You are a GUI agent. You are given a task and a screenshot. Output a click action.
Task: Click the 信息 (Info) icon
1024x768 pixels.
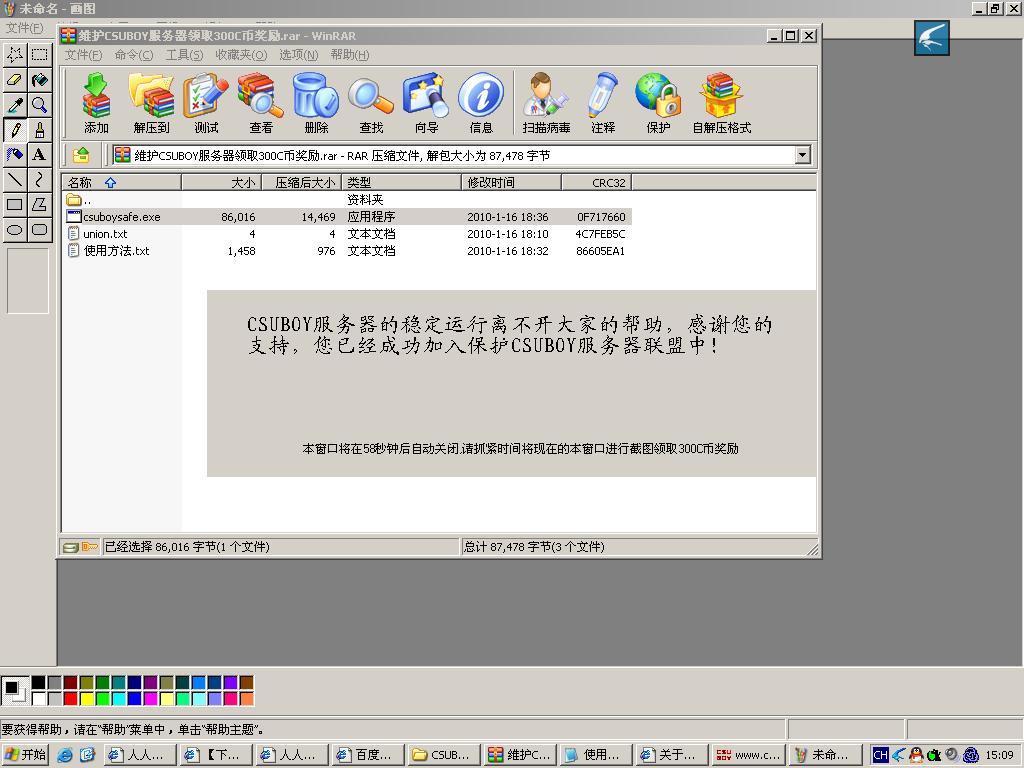pos(481,103)
